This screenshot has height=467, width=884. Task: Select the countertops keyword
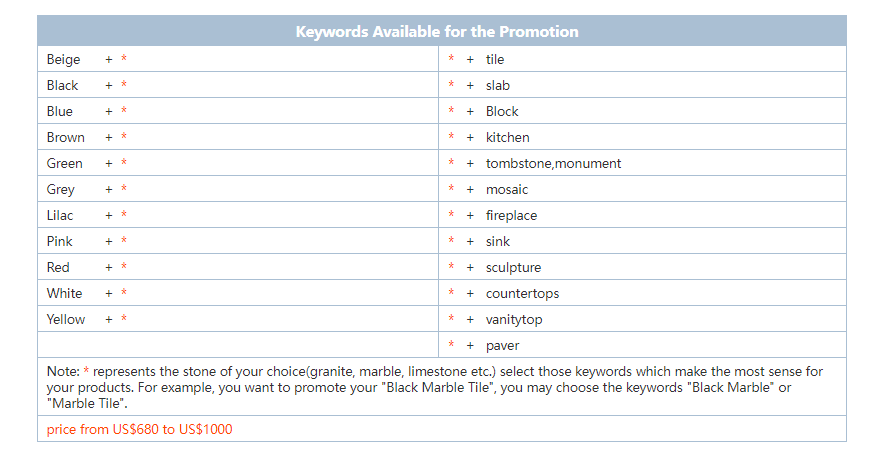522,293
